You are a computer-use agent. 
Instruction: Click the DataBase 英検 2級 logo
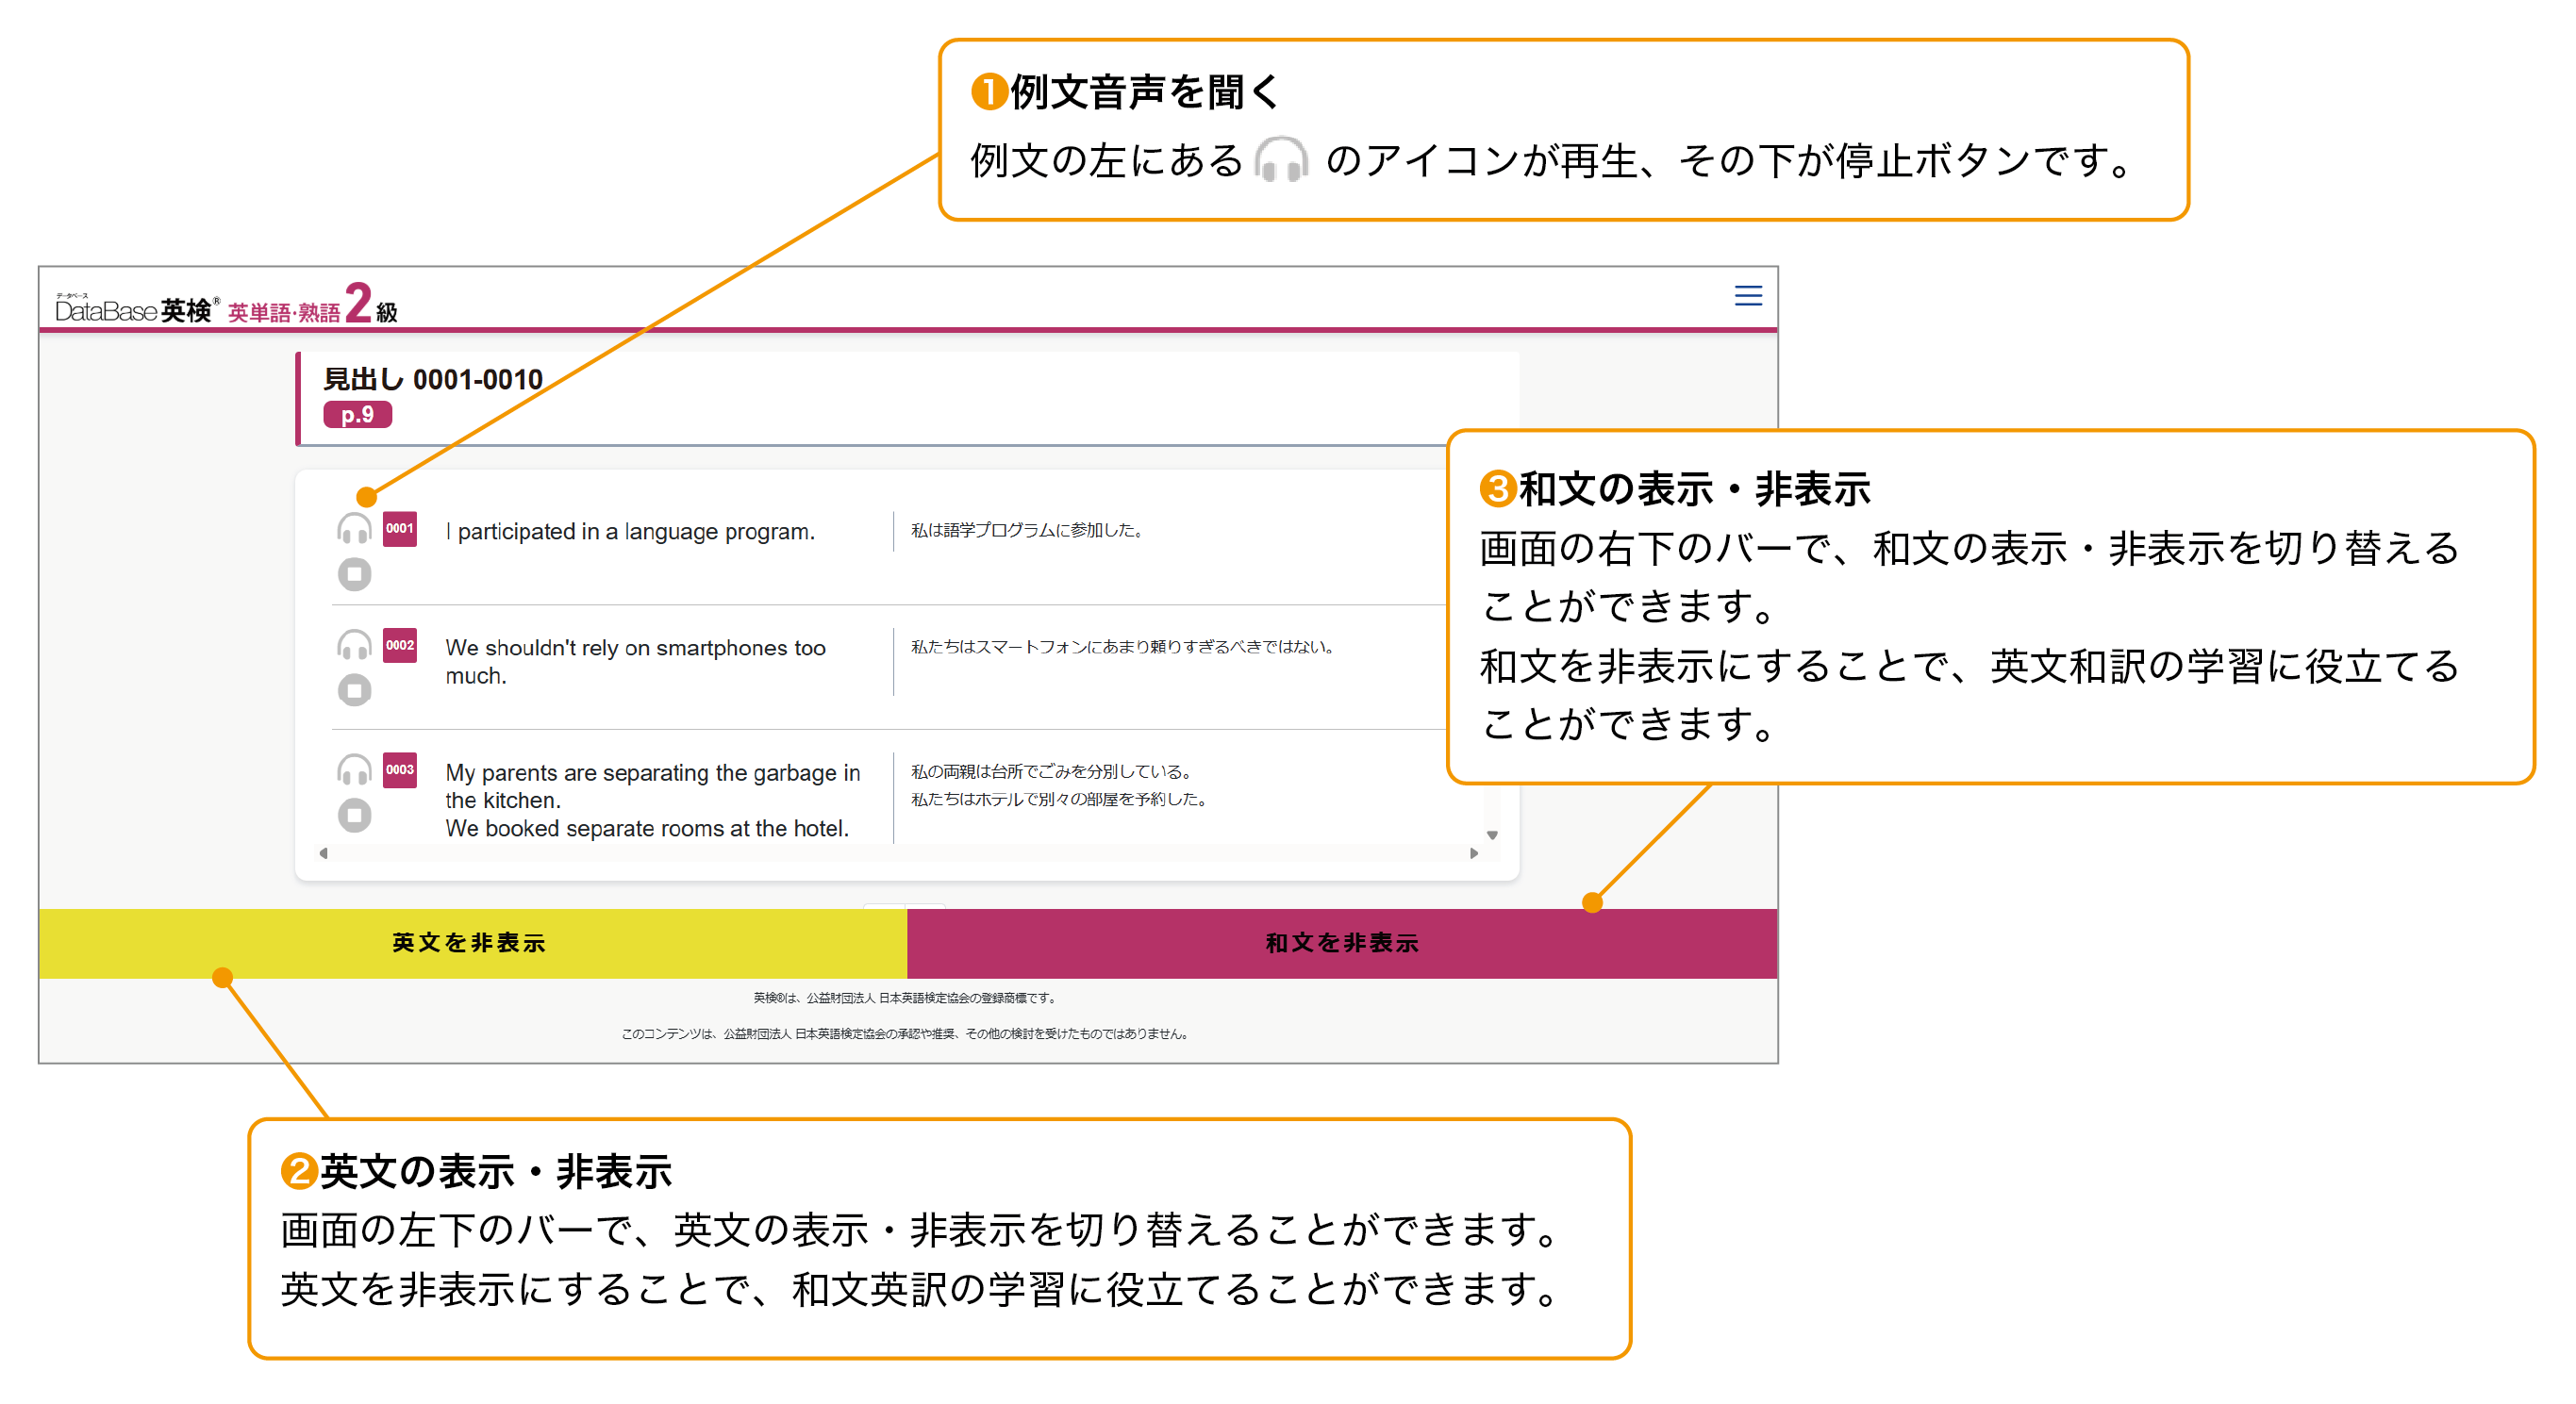point(226,306)
